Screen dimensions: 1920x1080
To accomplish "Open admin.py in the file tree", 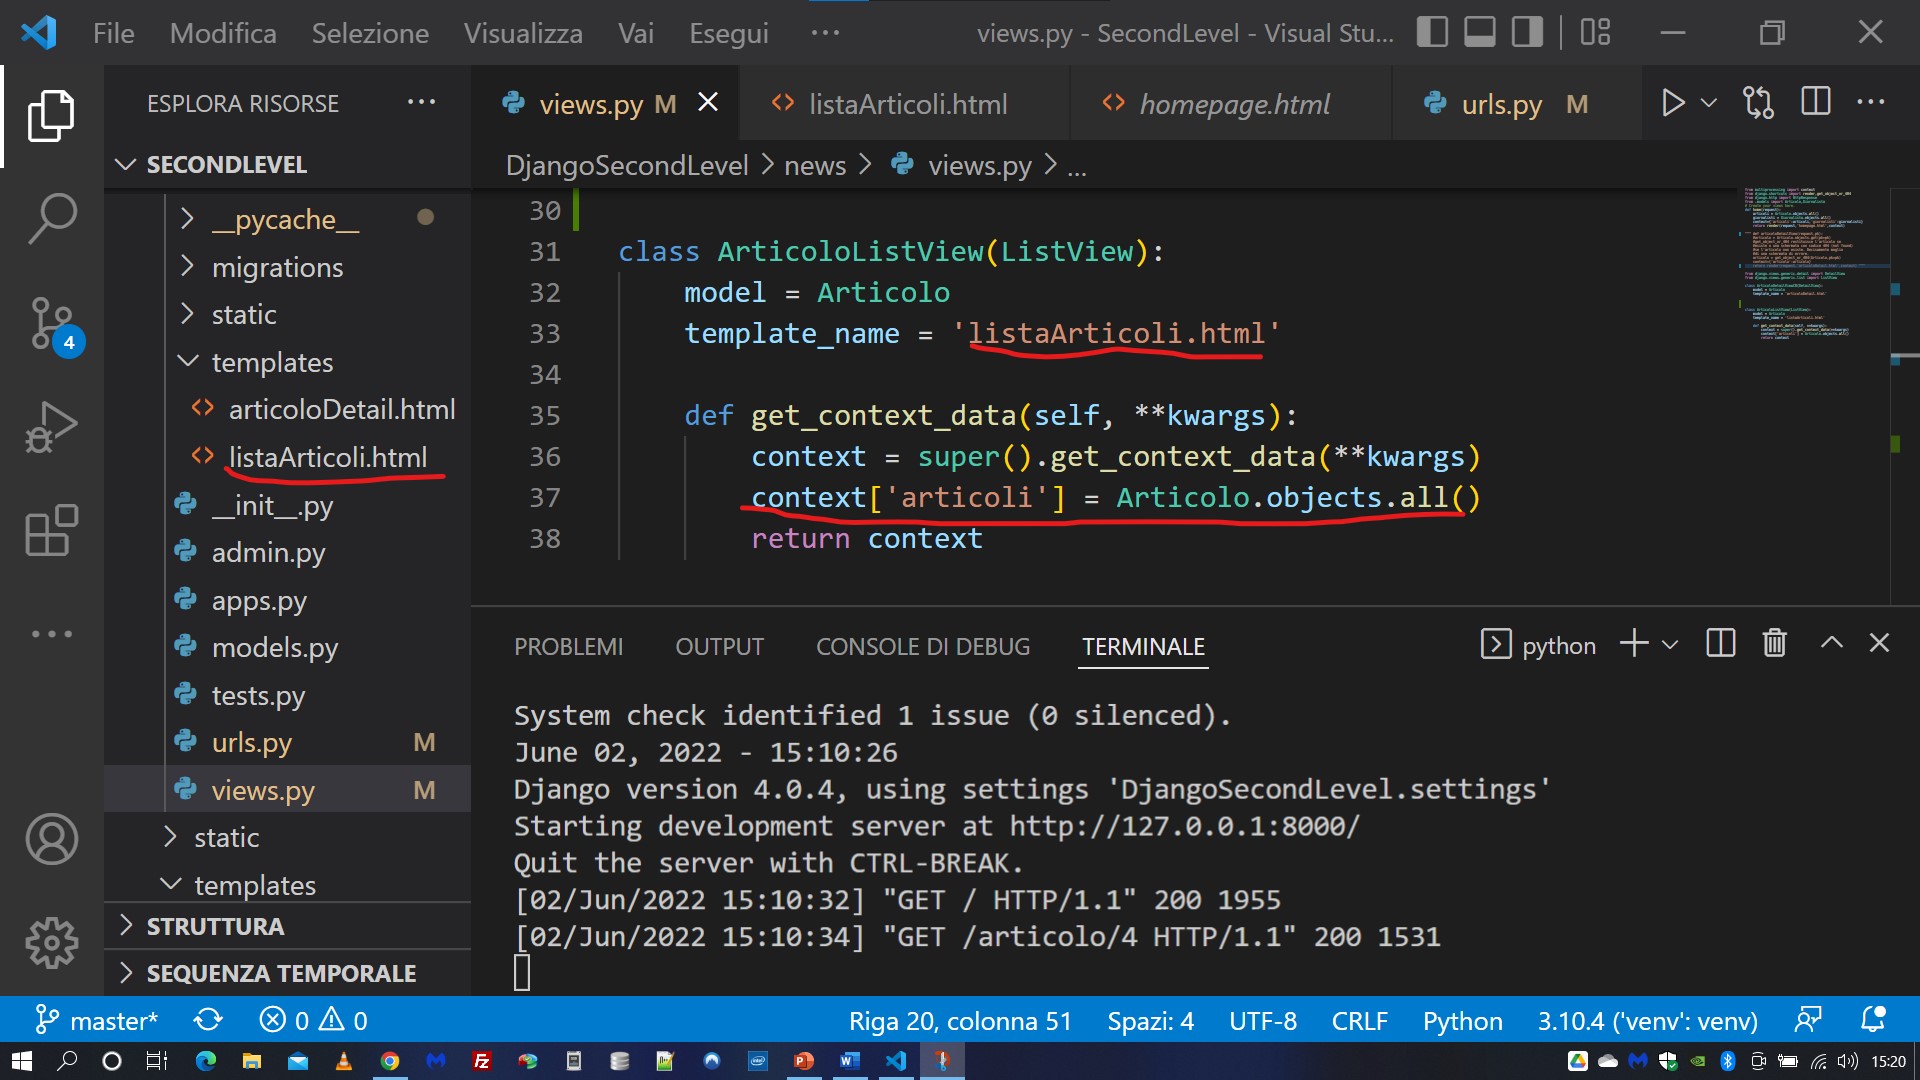I will 288,552.
